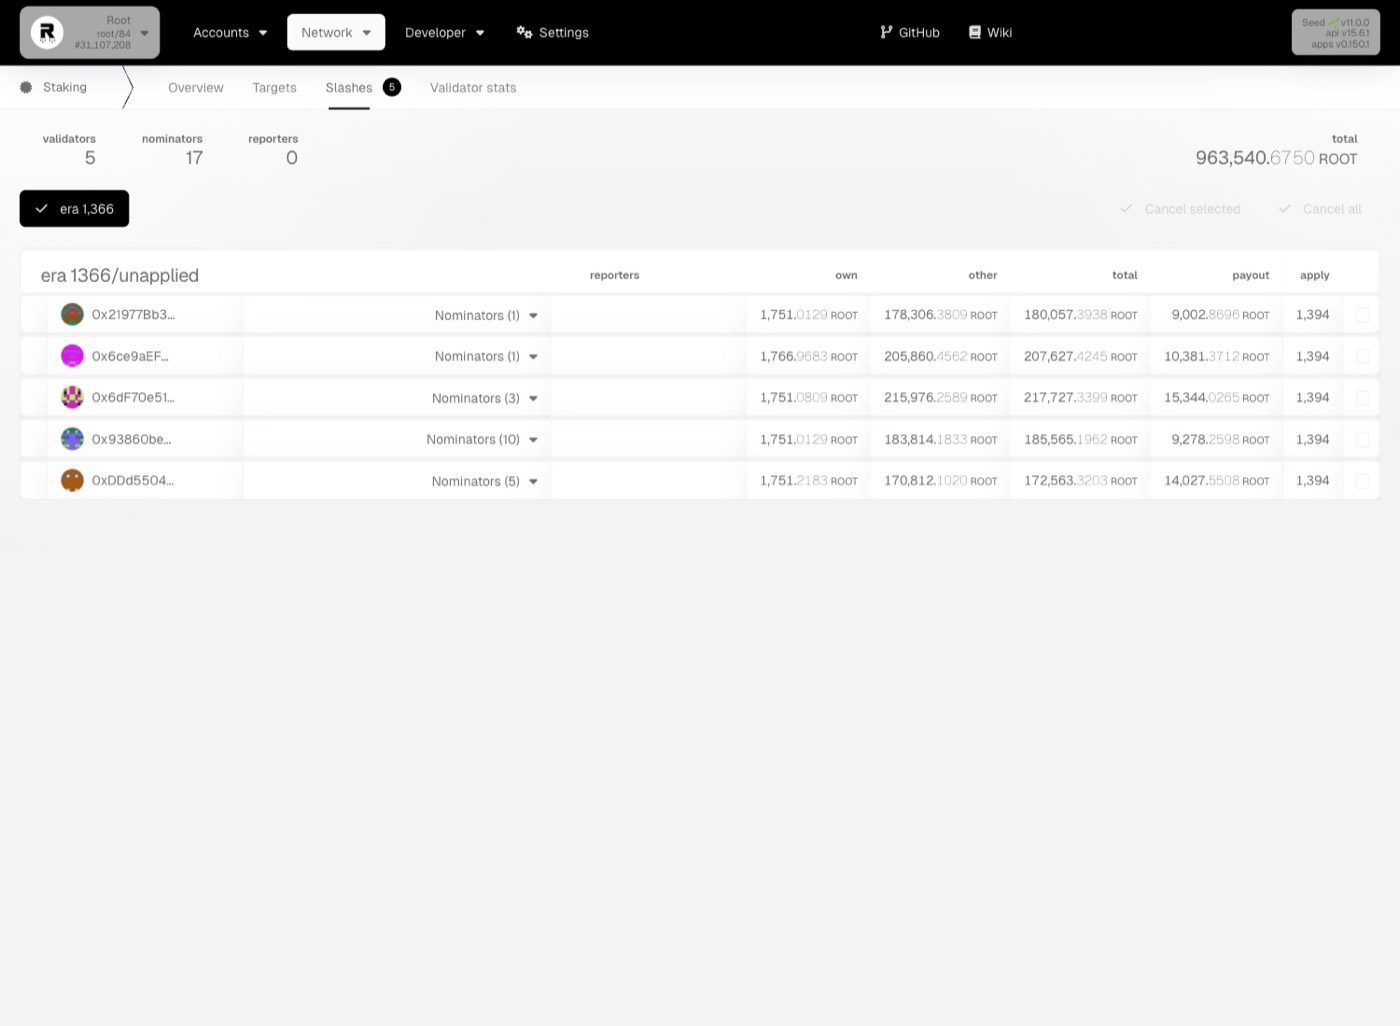Open the GitHub branch icon

[886, 32]
